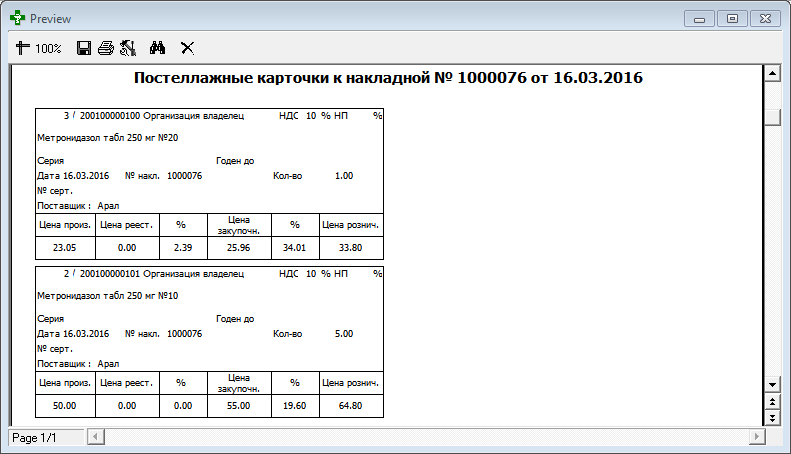Open page setup settings icon
791x454 pixels.
[127, 48]
